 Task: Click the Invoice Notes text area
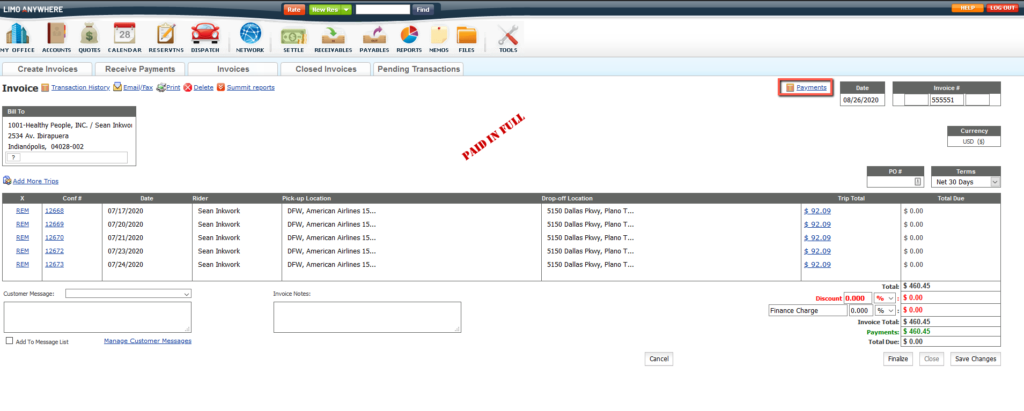pyautogui.click(x=367, y=317)
